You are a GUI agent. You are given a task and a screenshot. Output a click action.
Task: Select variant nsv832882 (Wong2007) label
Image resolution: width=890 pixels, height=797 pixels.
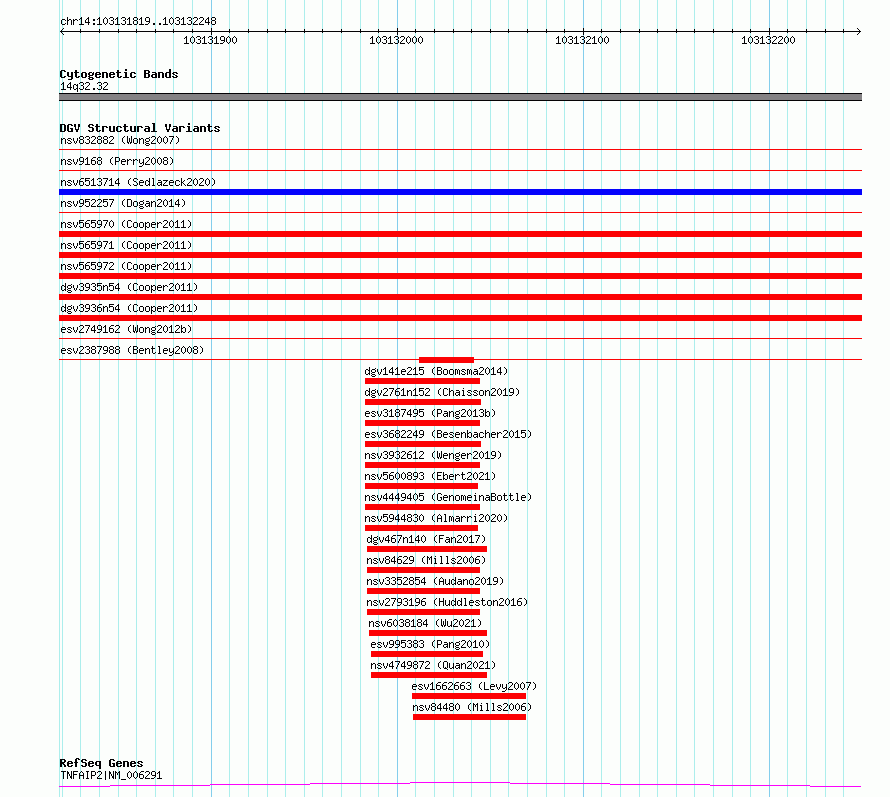(120, 140)
